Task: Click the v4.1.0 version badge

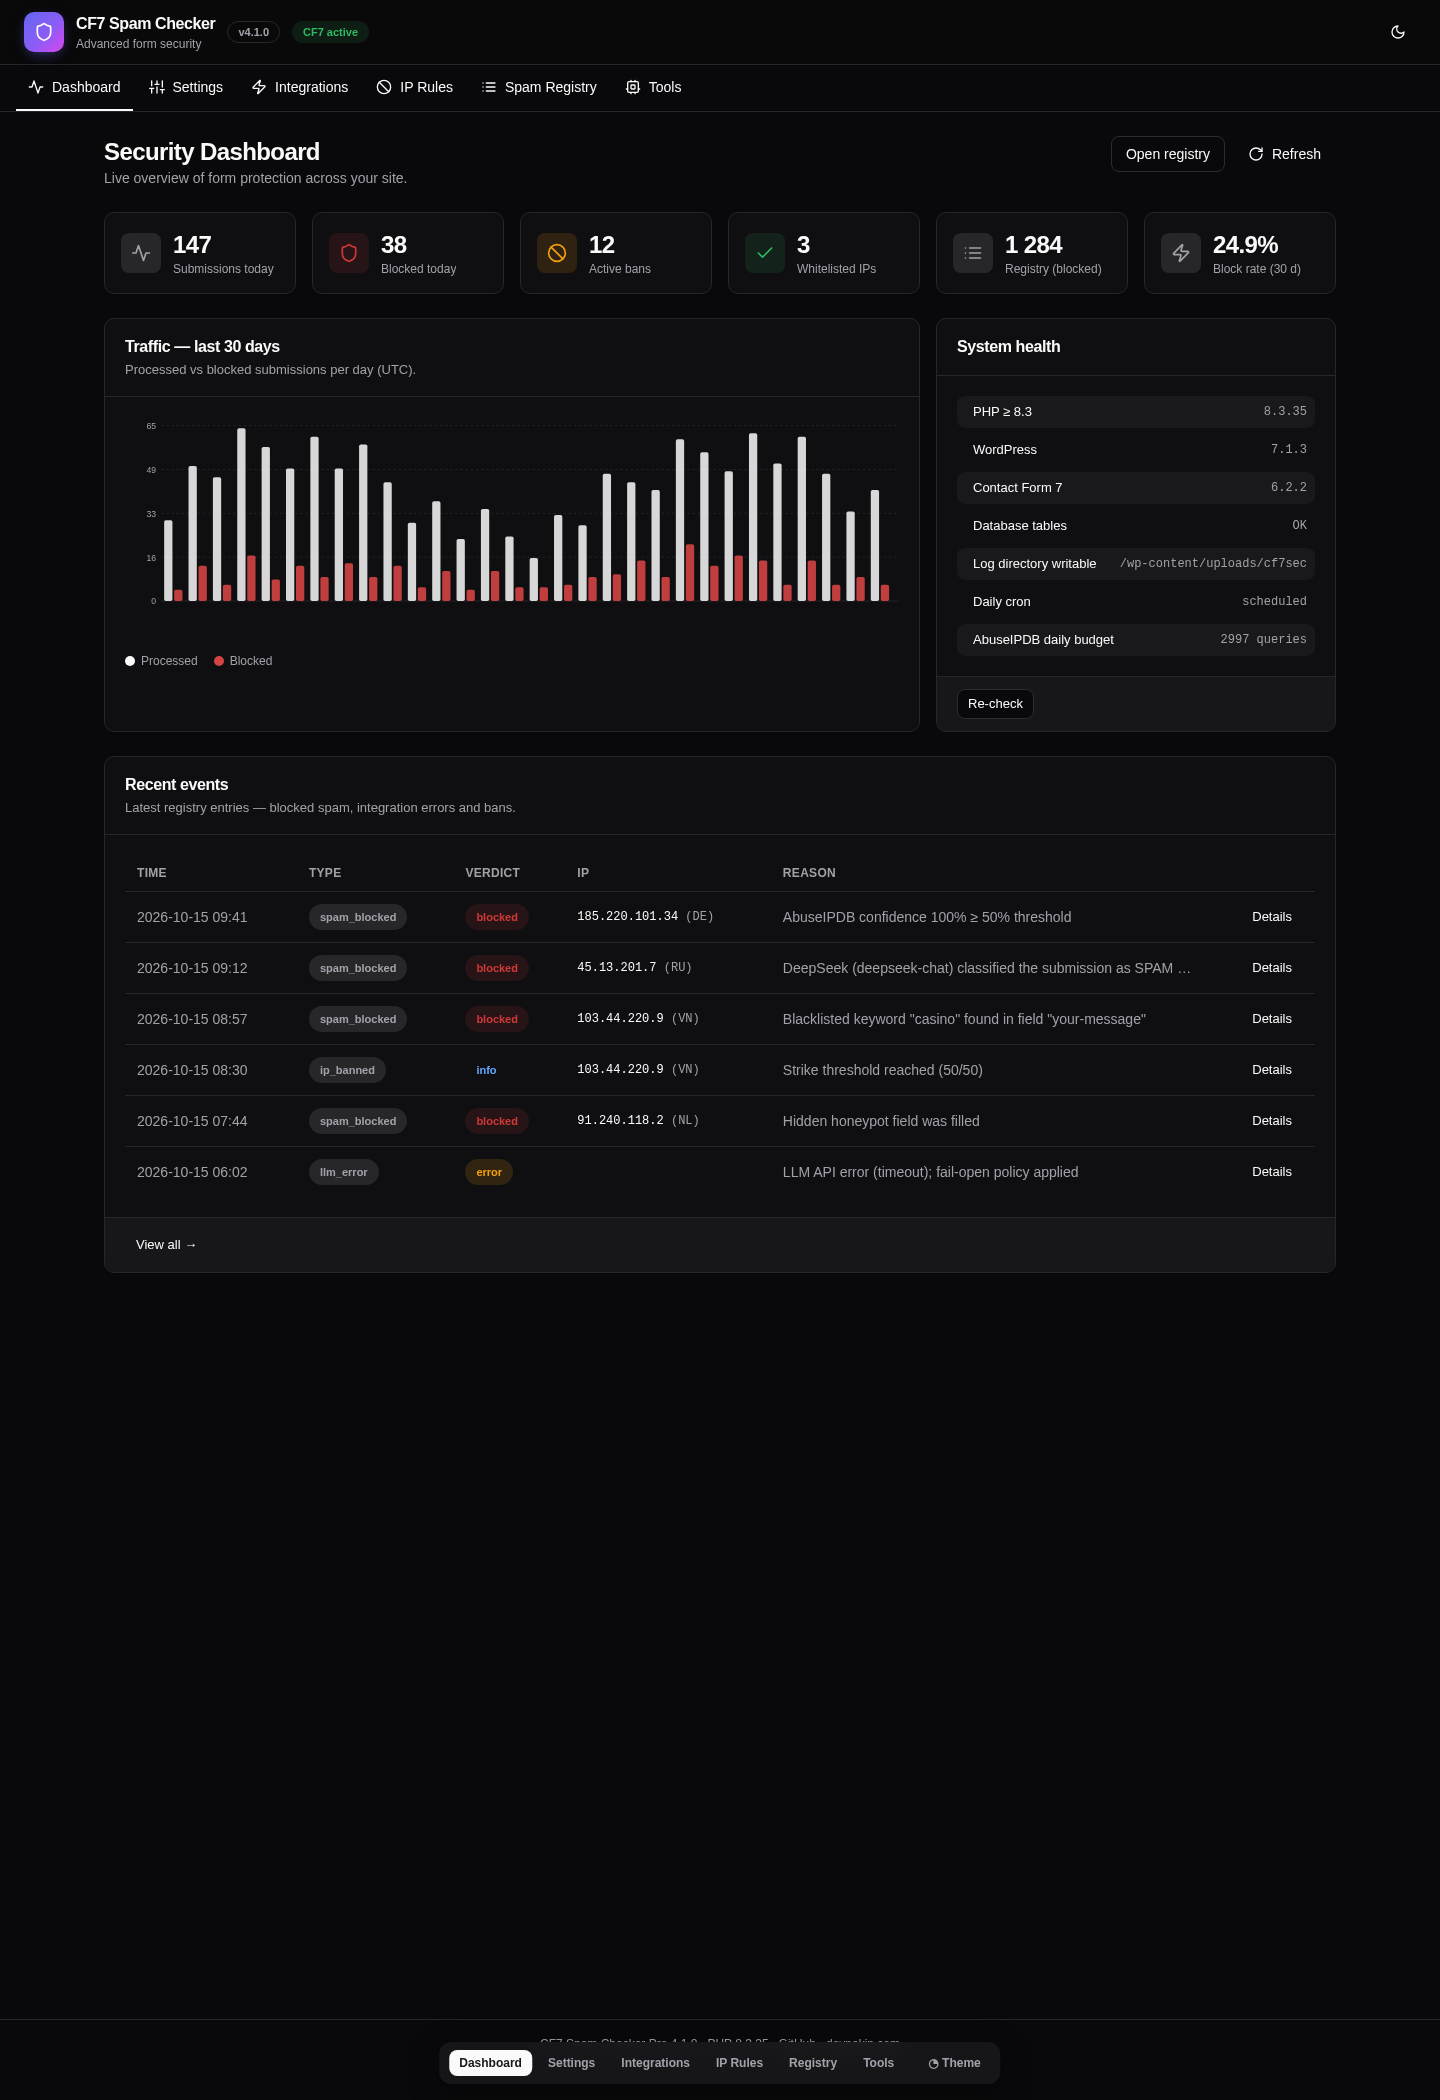Action: (253, 32)
